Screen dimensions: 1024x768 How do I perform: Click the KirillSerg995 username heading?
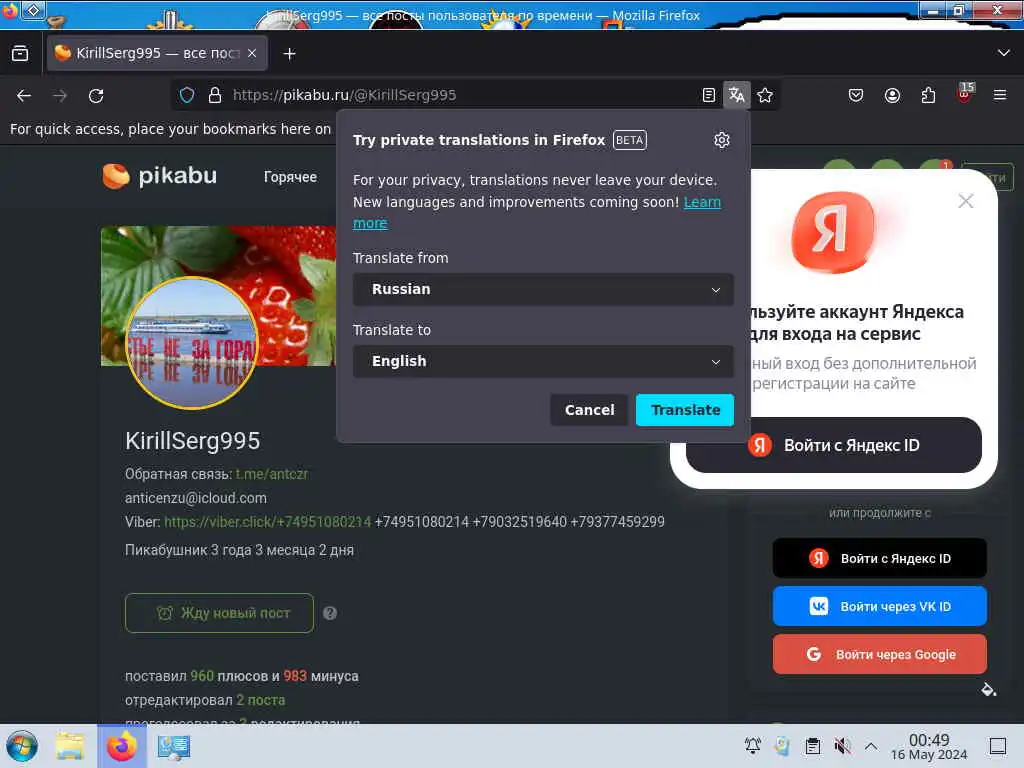pyautogui.click(x=193, y=441)
